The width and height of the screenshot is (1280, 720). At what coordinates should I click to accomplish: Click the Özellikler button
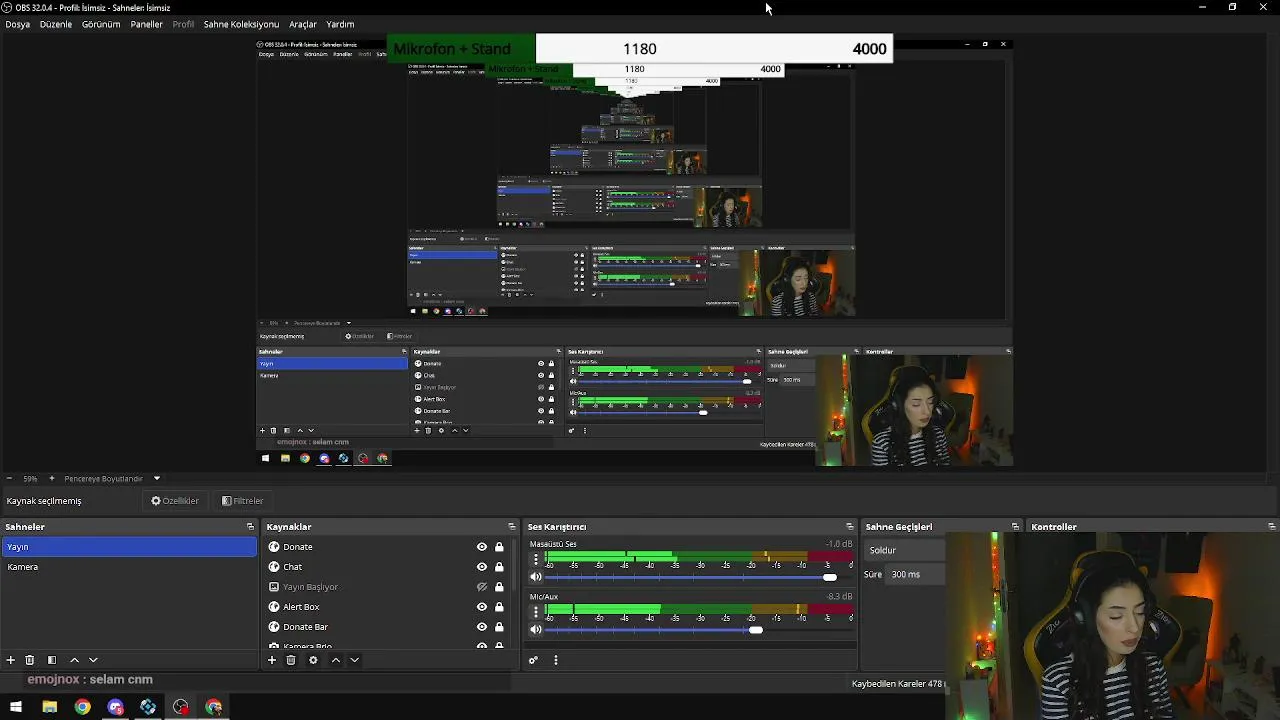pyautogui.click(x=175, y=501)
